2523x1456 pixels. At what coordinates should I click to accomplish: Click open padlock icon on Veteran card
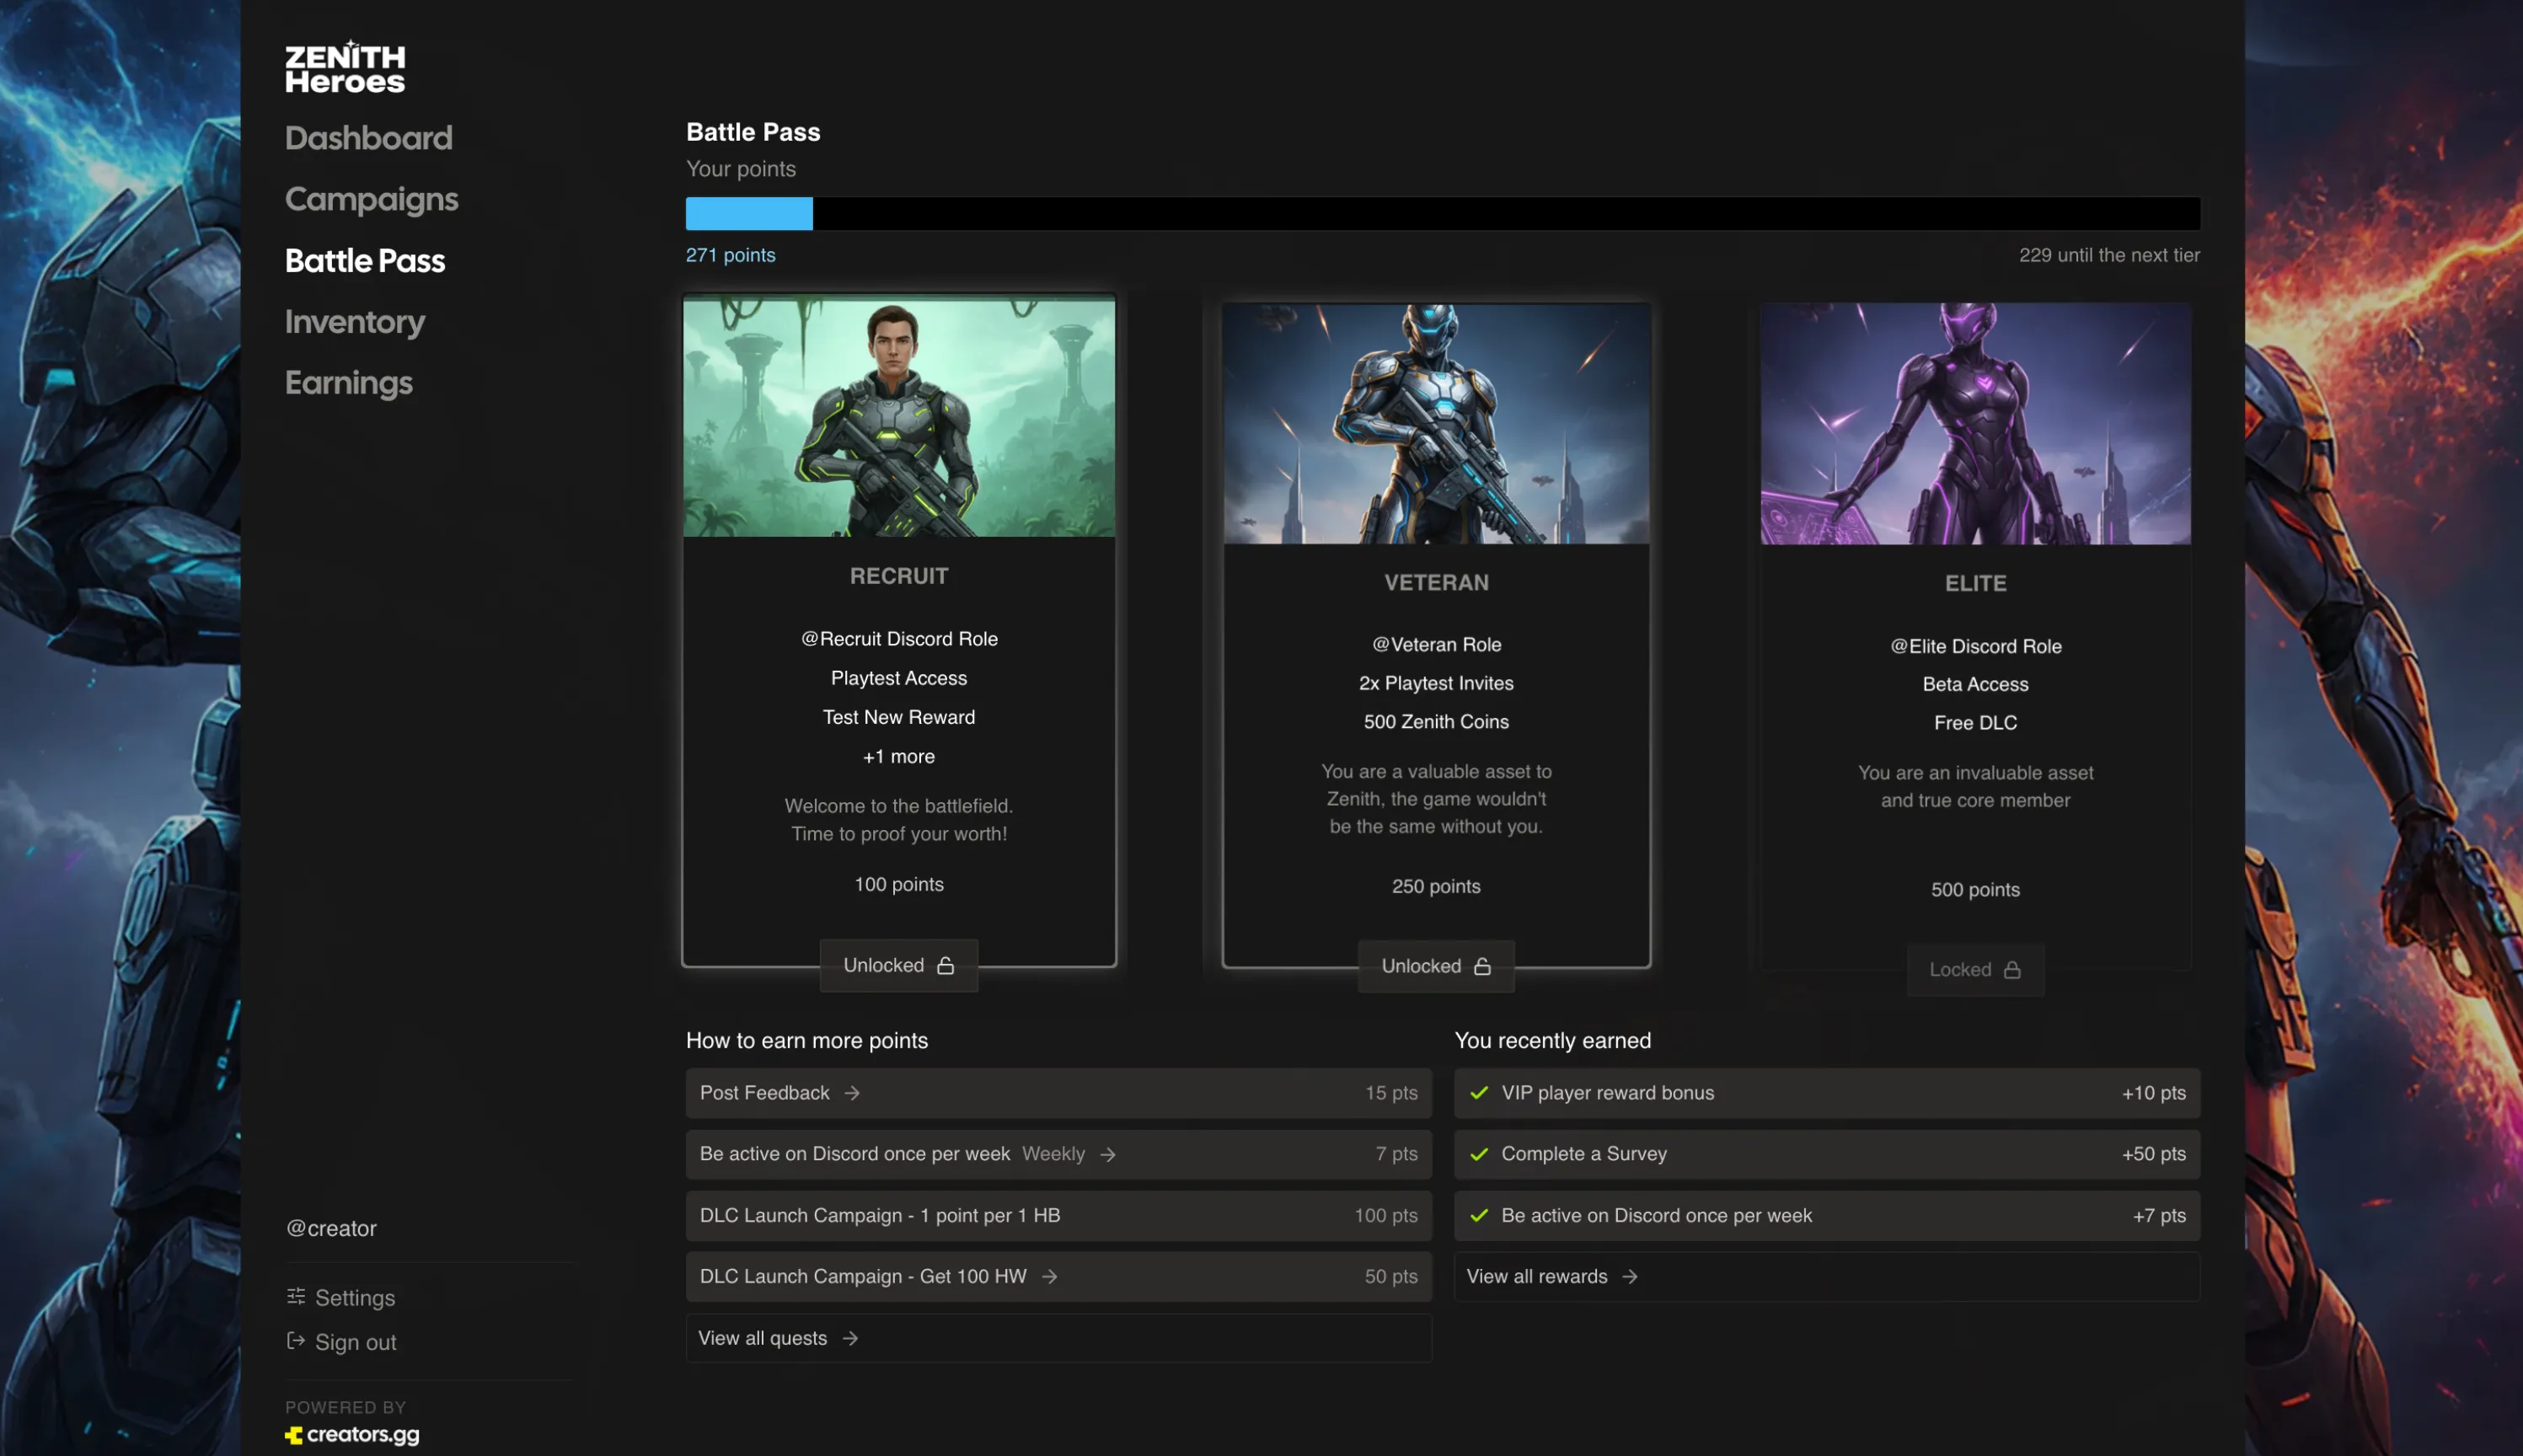tap(1482, 967)
